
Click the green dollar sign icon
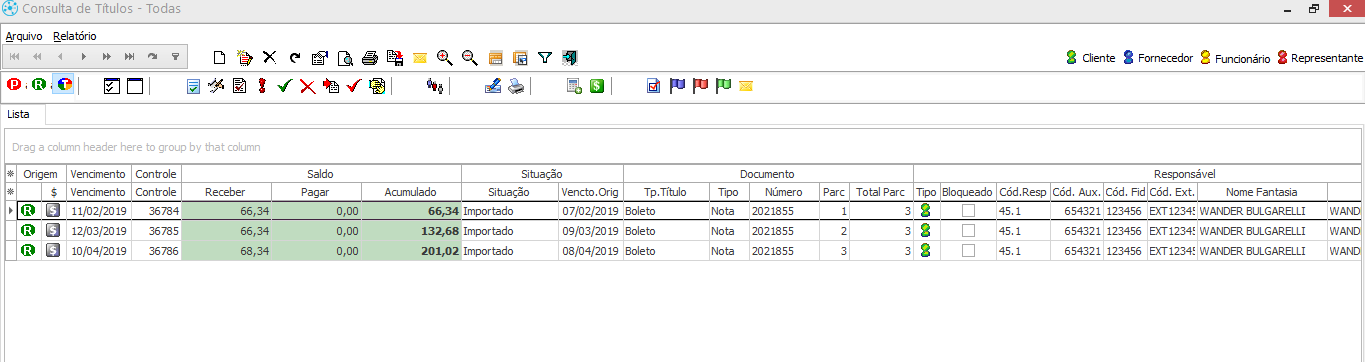click(x=596, y=86)
